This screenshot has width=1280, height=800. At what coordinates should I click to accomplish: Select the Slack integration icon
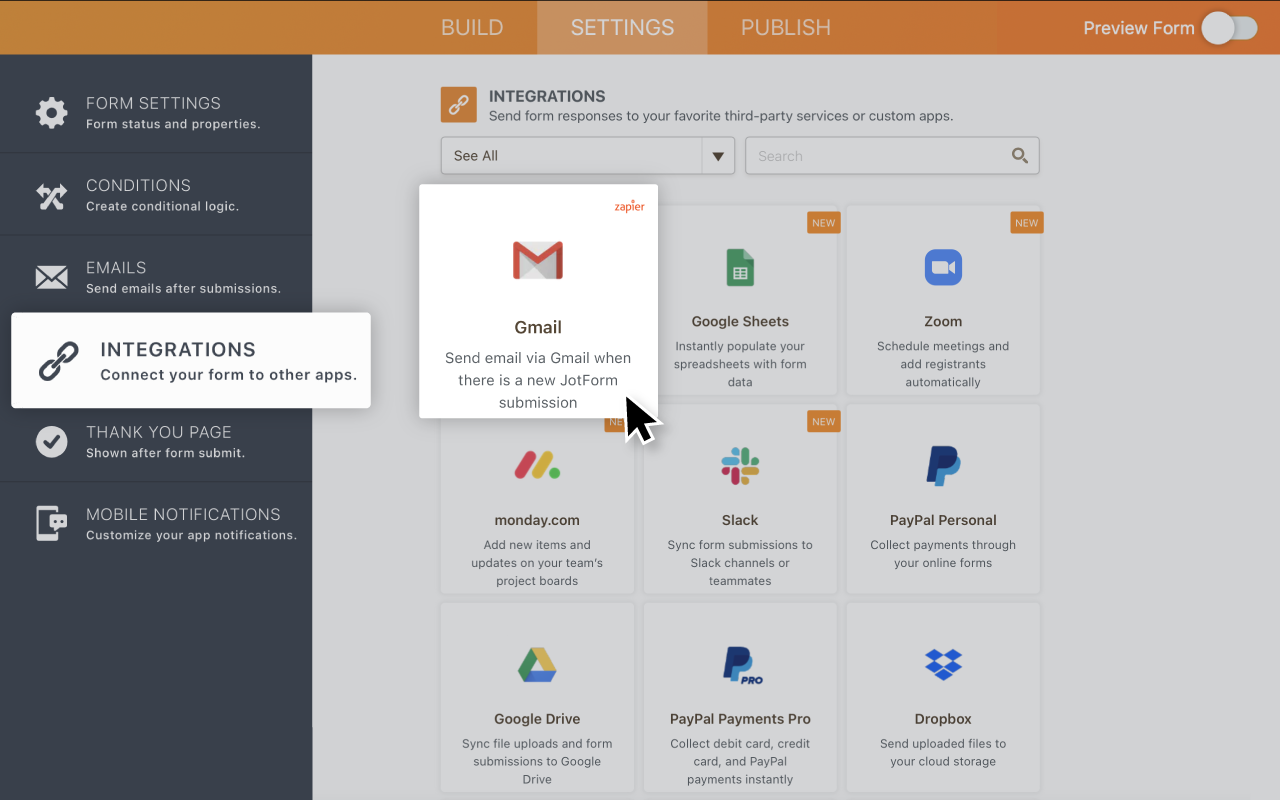tap(740, 465)
